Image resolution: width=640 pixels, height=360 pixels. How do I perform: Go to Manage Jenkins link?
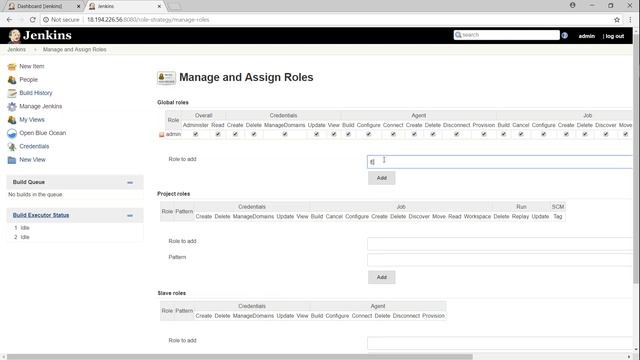point(41,107)
